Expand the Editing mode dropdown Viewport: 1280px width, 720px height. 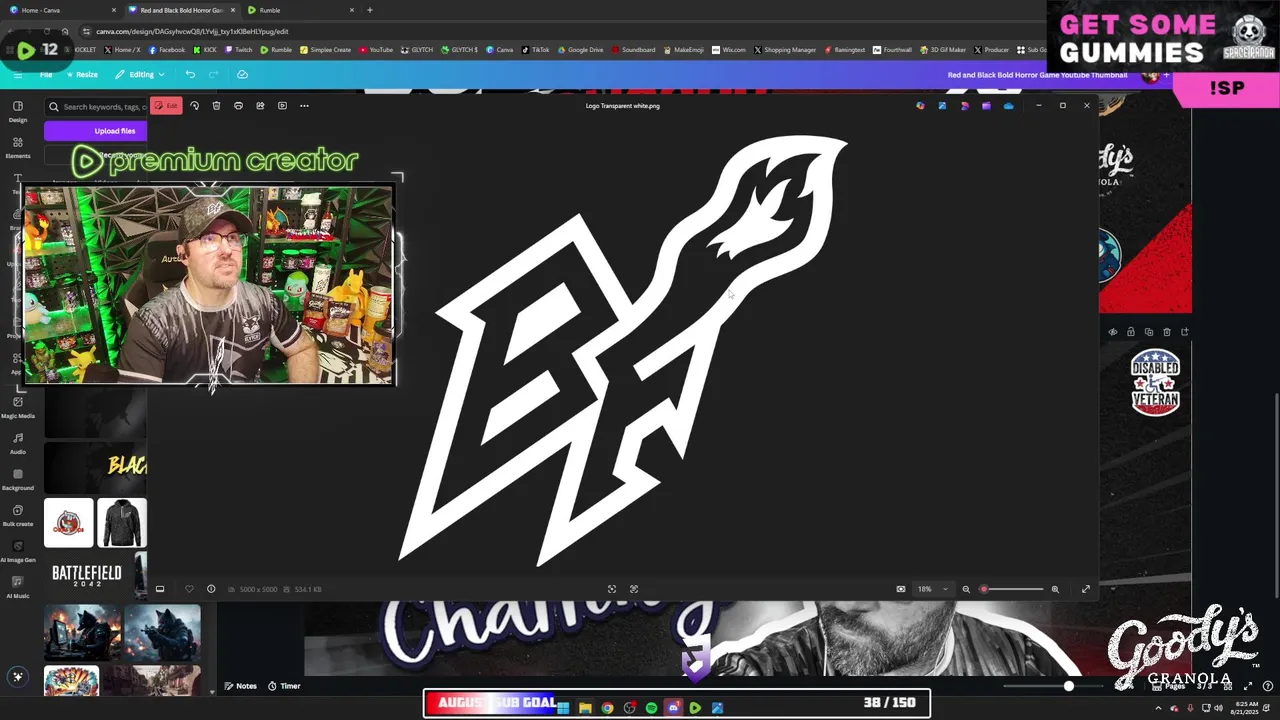pyautogui.click(x=140, y=74)
